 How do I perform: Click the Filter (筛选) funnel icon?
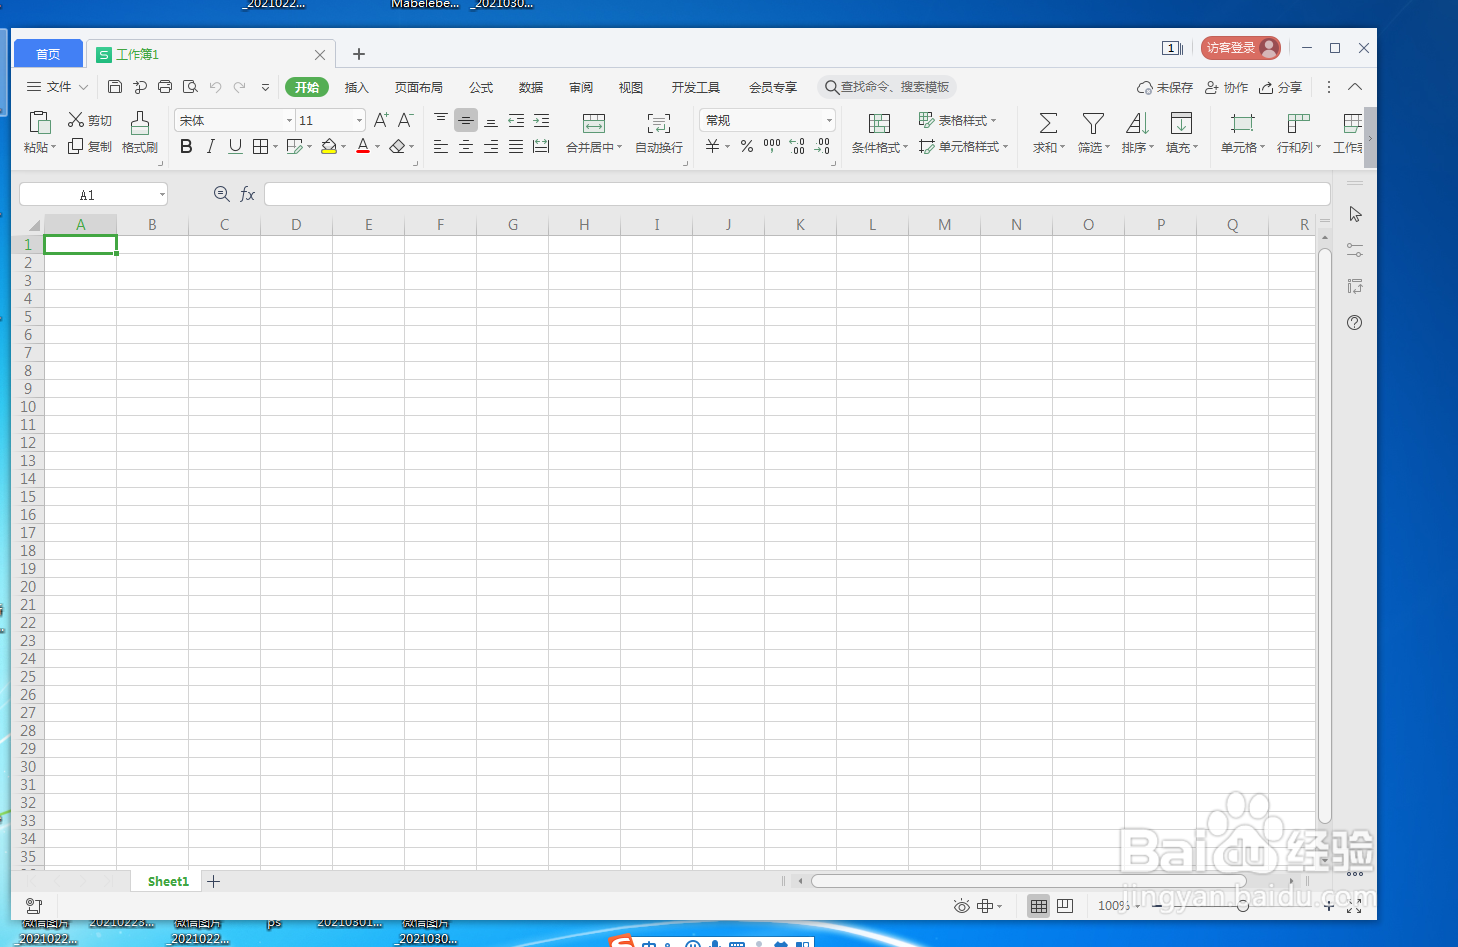pos(1093,123)
